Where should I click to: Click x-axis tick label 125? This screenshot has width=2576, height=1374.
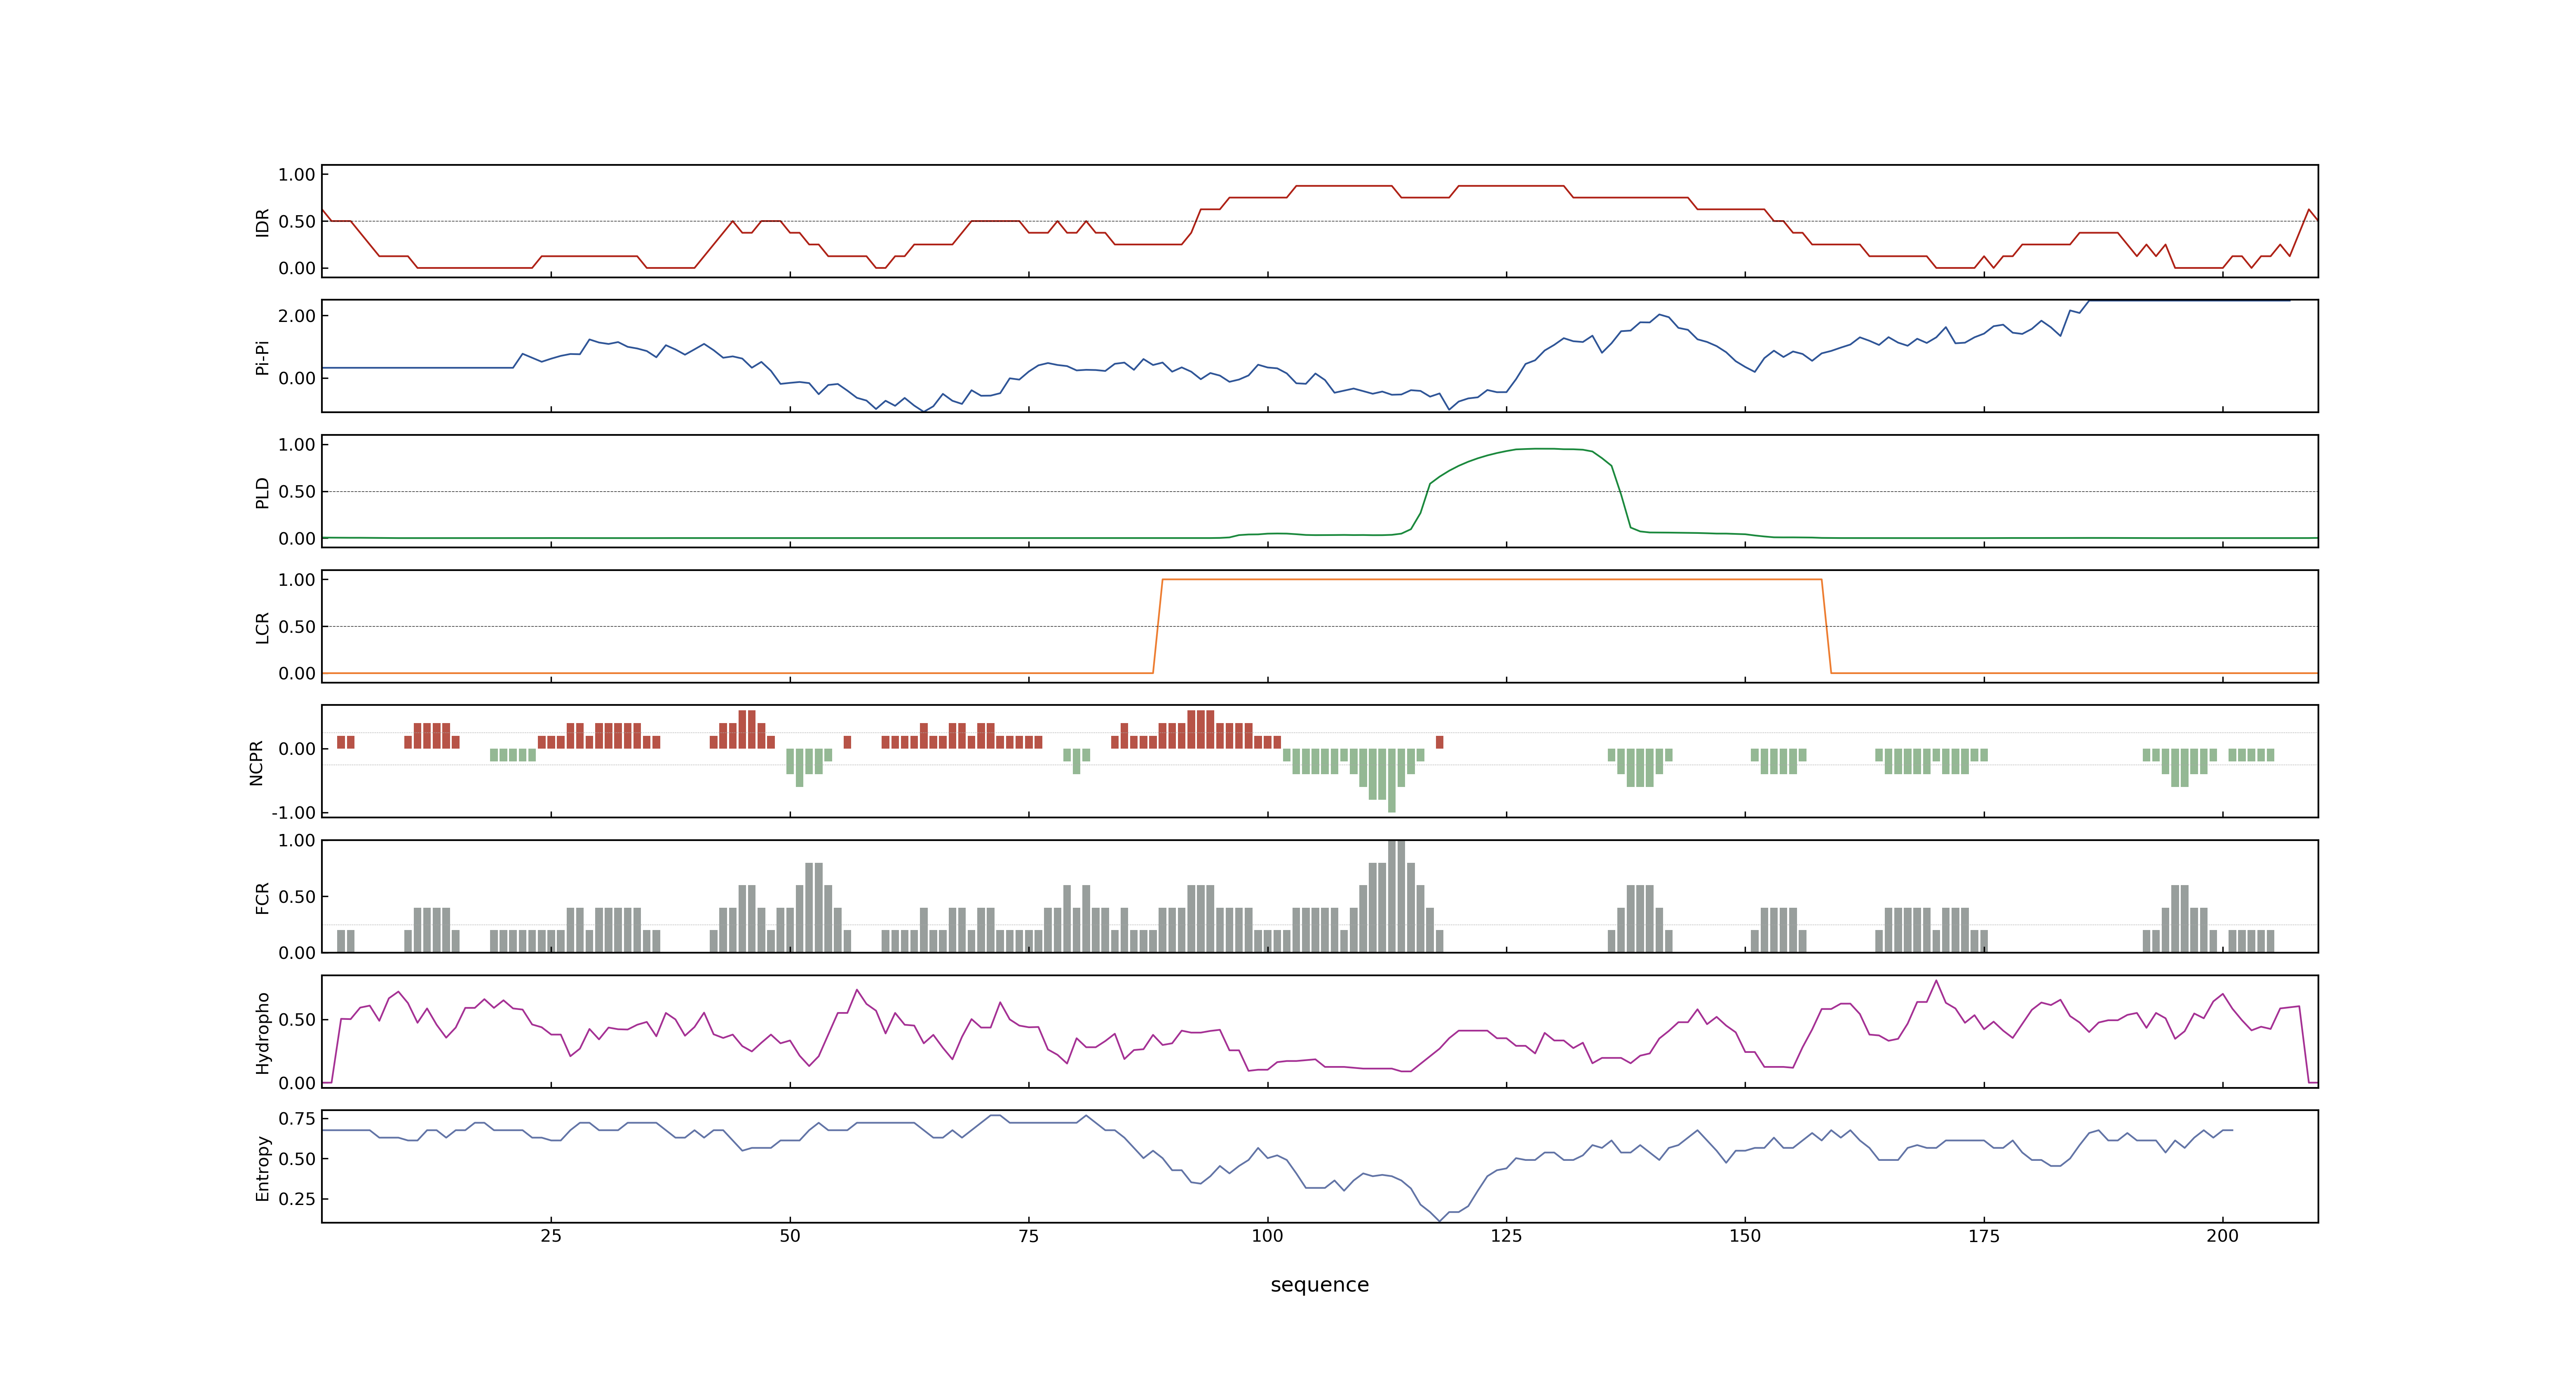[1506, 1236]
